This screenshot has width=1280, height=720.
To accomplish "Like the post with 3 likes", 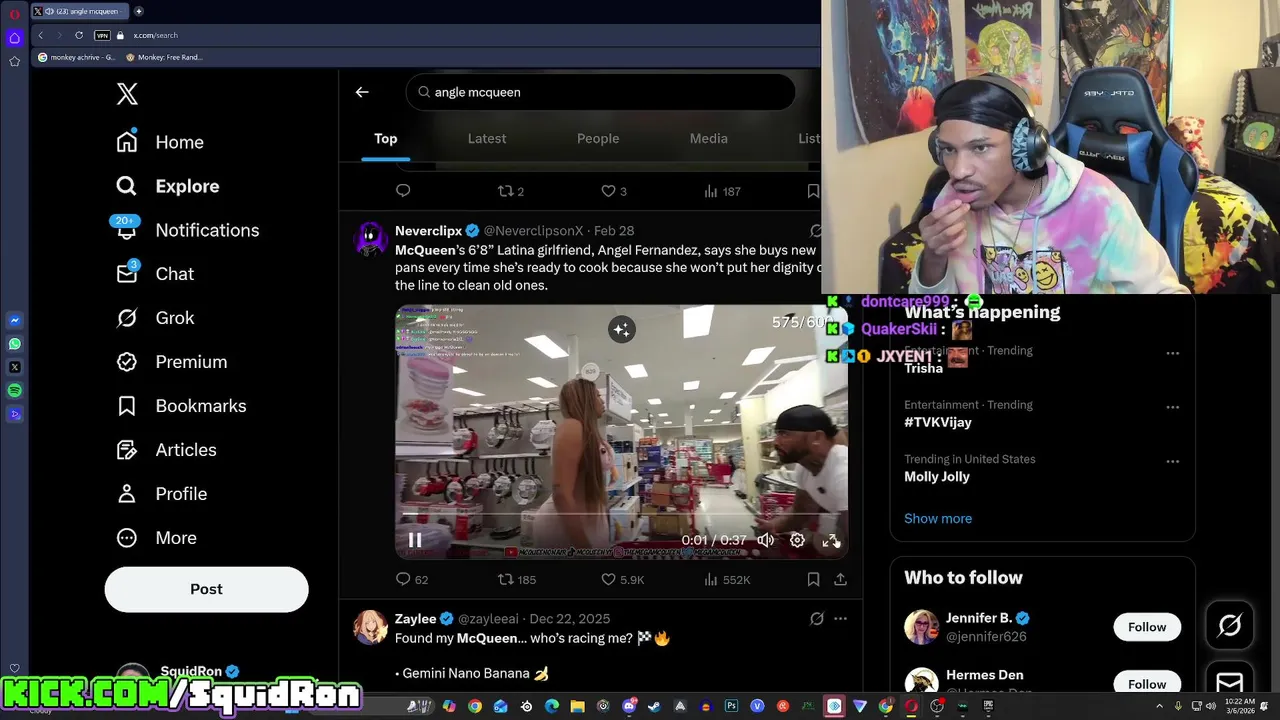I will click(613, 191).
